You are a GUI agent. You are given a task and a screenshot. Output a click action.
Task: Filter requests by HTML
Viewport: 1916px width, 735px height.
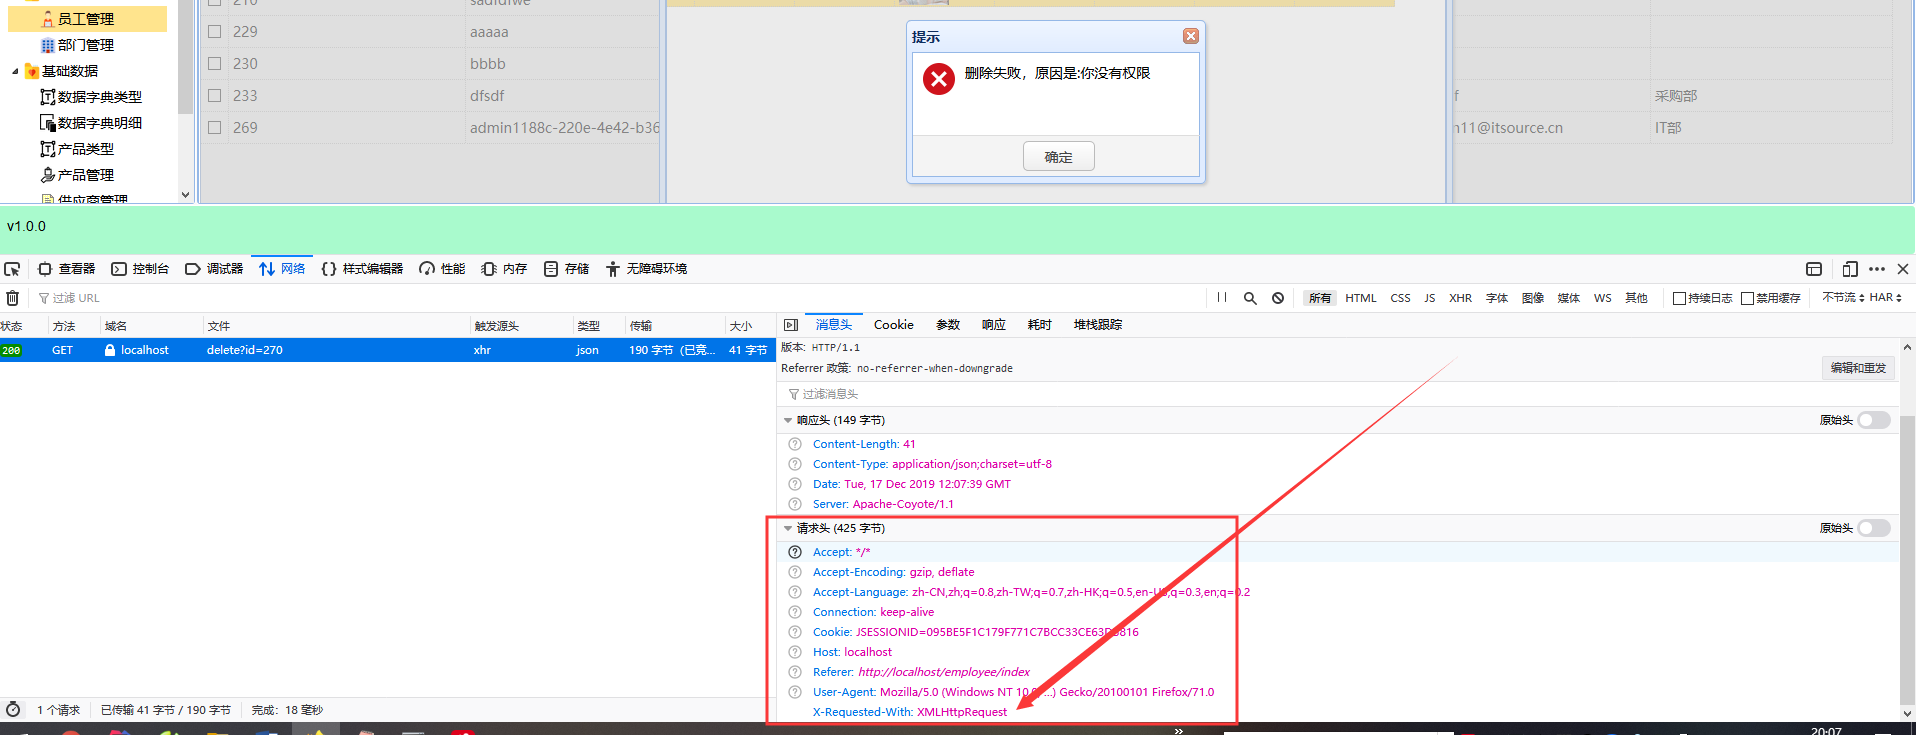1361,298
